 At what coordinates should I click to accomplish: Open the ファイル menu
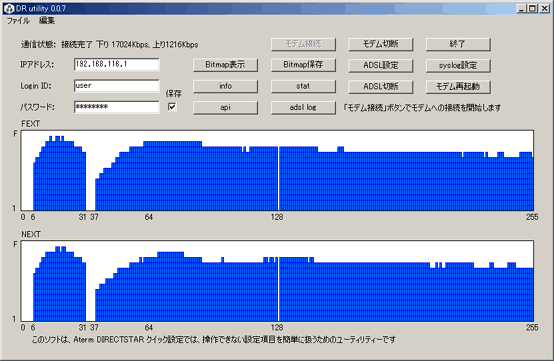tap(18, 20)
